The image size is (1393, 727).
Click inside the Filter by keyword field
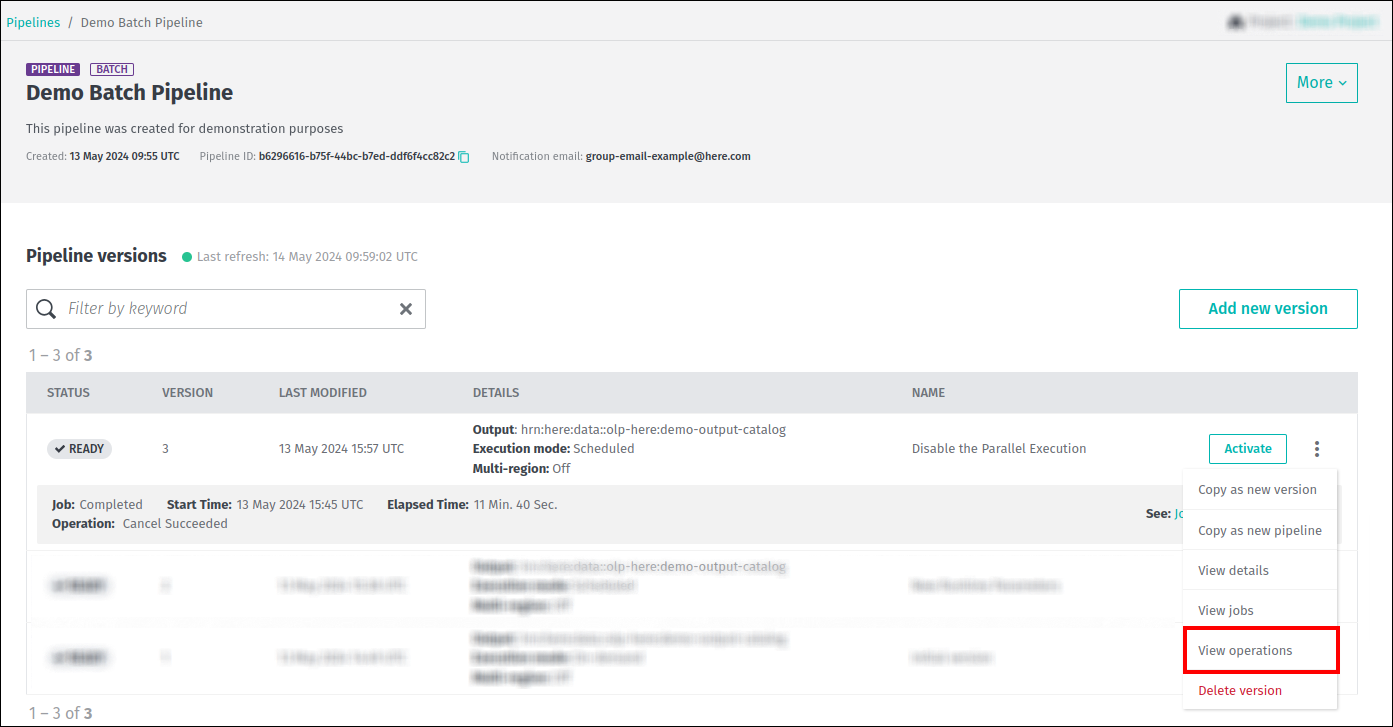click(200, 309)
